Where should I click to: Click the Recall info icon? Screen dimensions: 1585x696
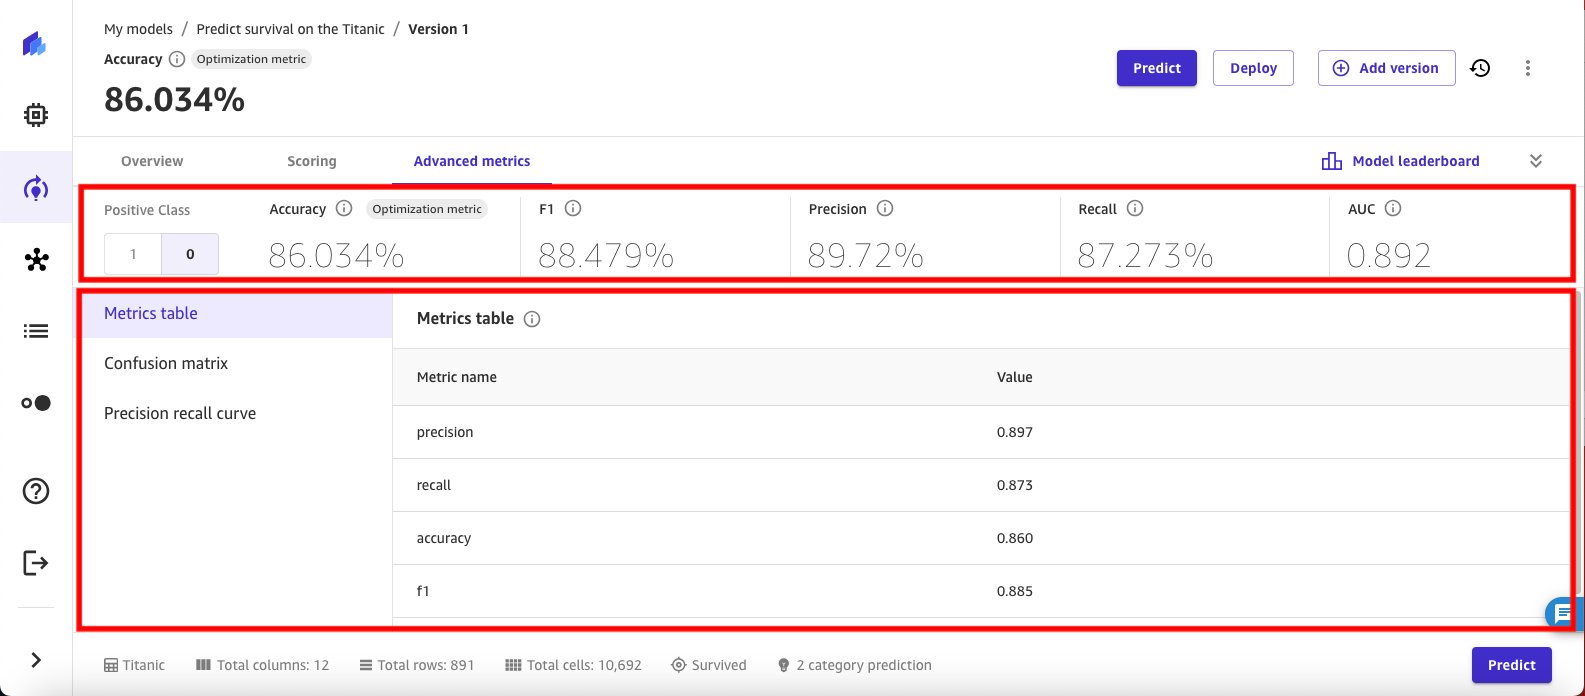coord(1134,209)
